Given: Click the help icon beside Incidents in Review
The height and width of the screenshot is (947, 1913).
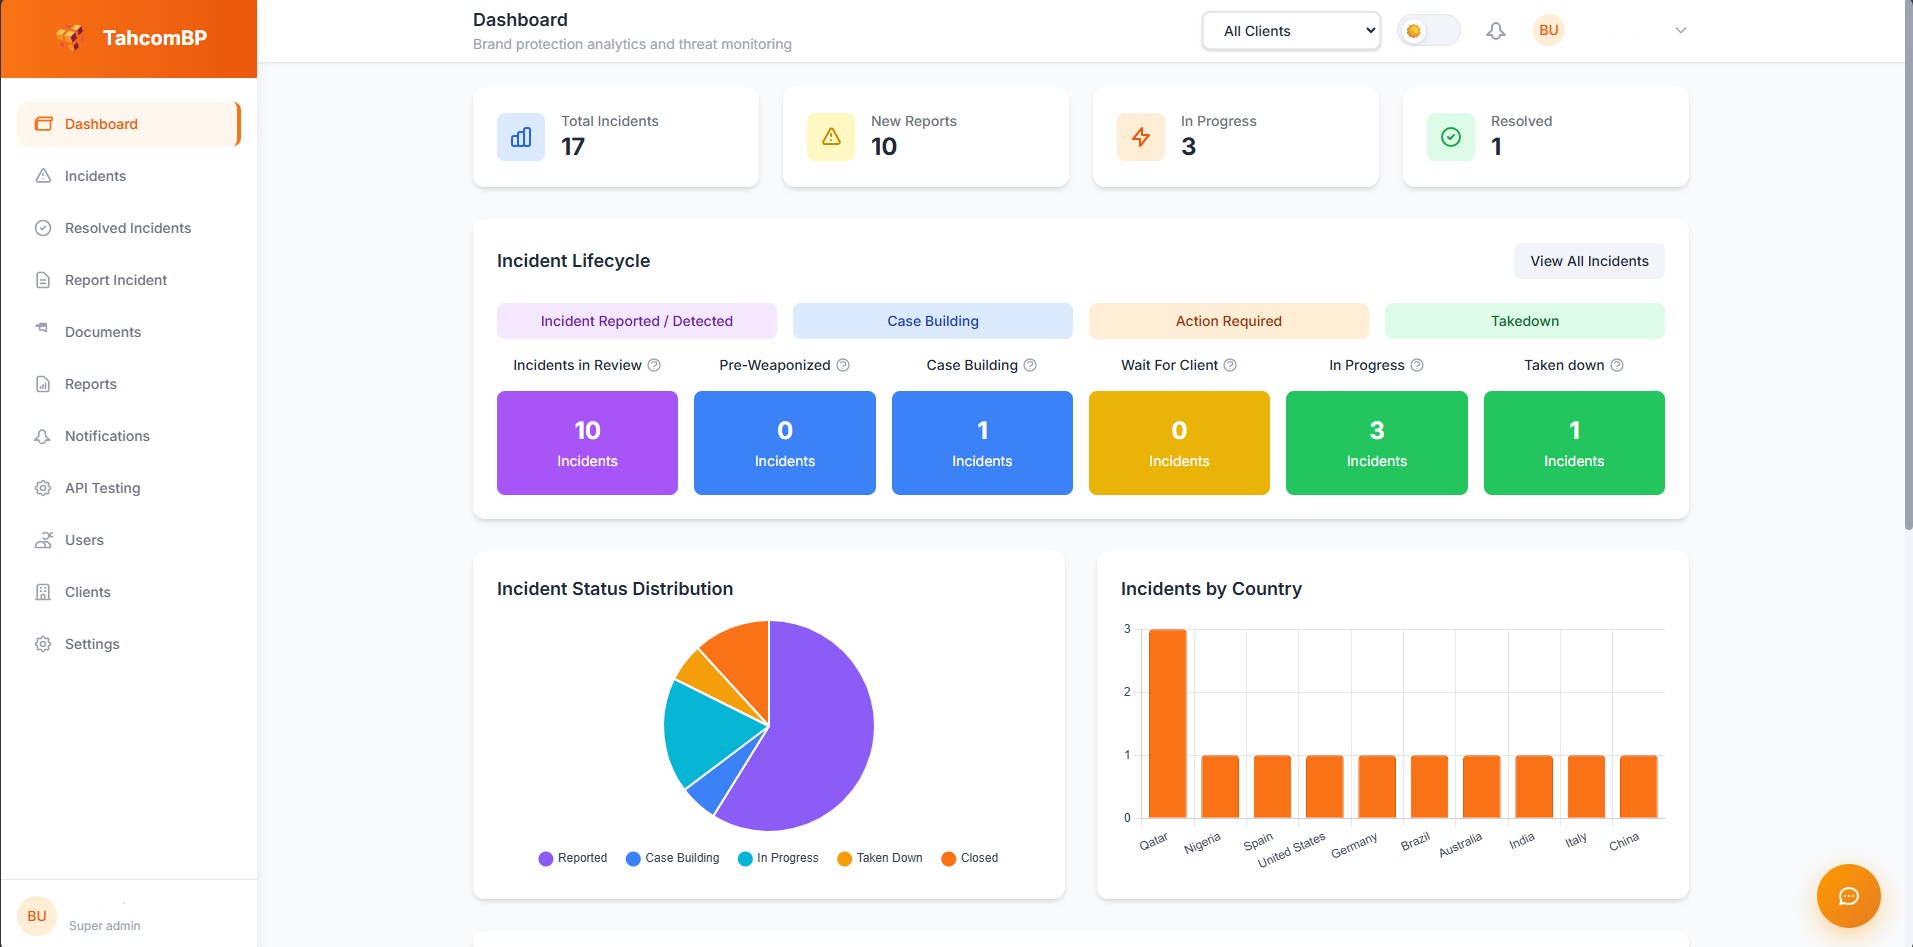Looking at the screenshot, I should click(x=654, y=365).
